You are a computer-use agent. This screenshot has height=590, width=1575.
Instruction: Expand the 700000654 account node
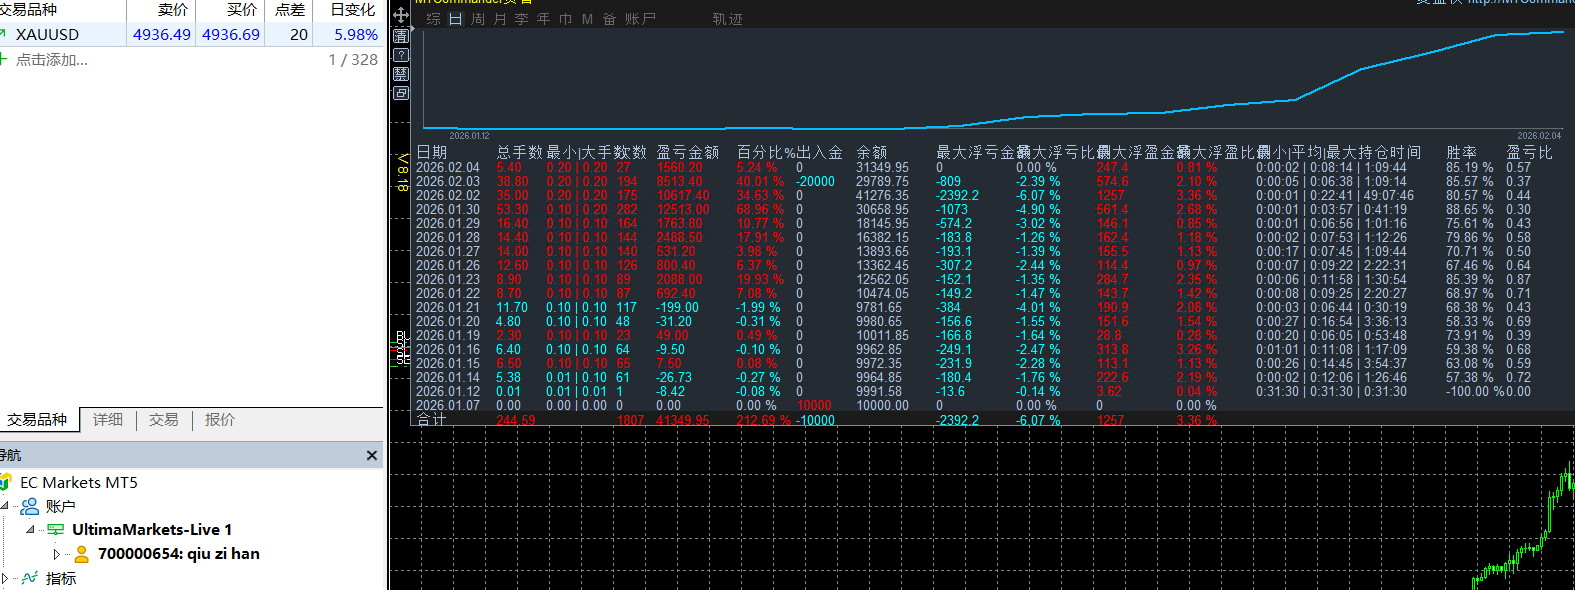click(56, 554)
